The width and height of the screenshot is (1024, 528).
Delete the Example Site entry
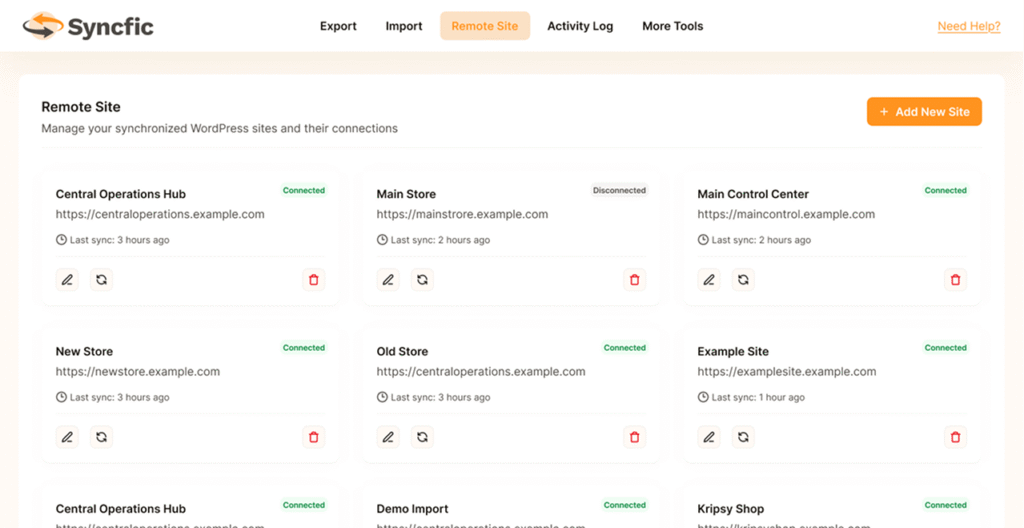pos(955,437)
